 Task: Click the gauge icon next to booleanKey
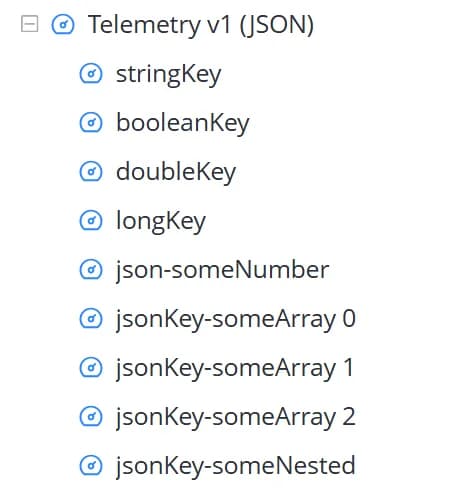pos(91,122)
